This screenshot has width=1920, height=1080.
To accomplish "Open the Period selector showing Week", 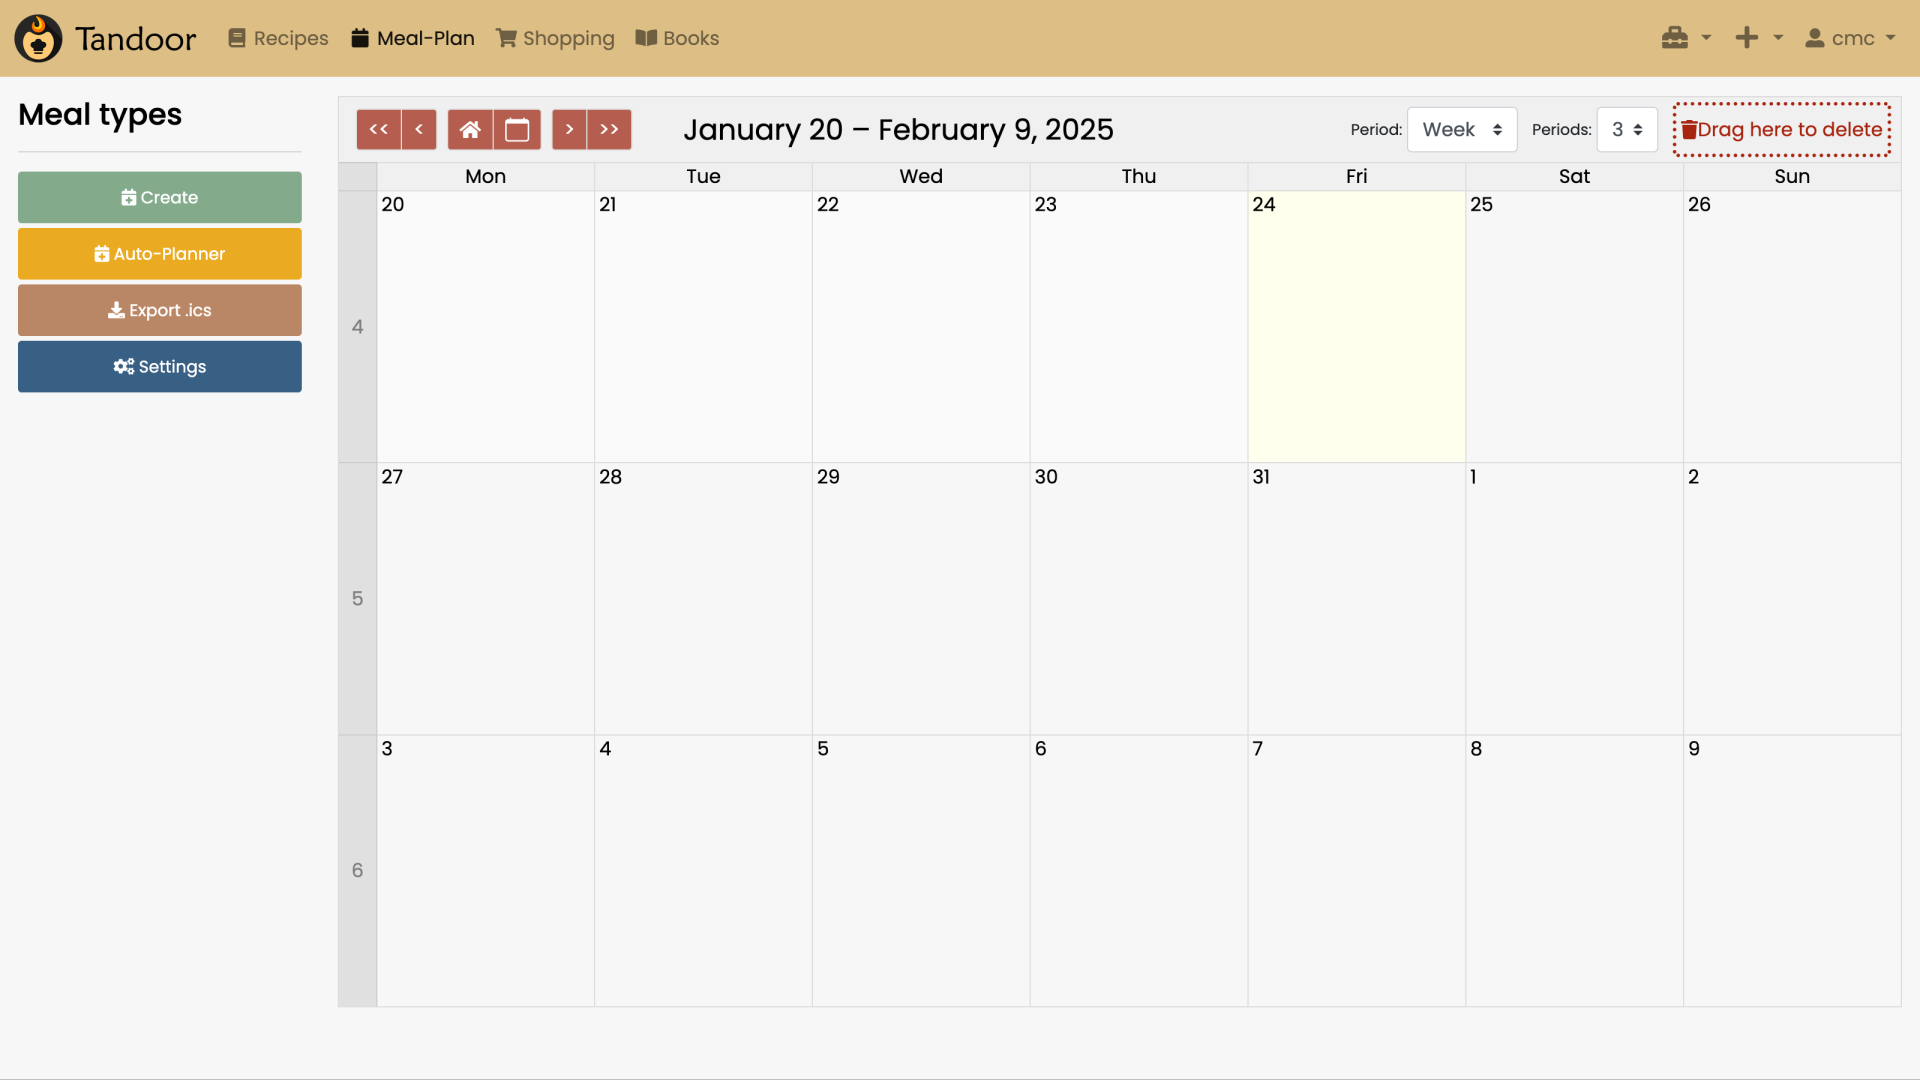I will pyautogui.click(x=1461, y=129).
